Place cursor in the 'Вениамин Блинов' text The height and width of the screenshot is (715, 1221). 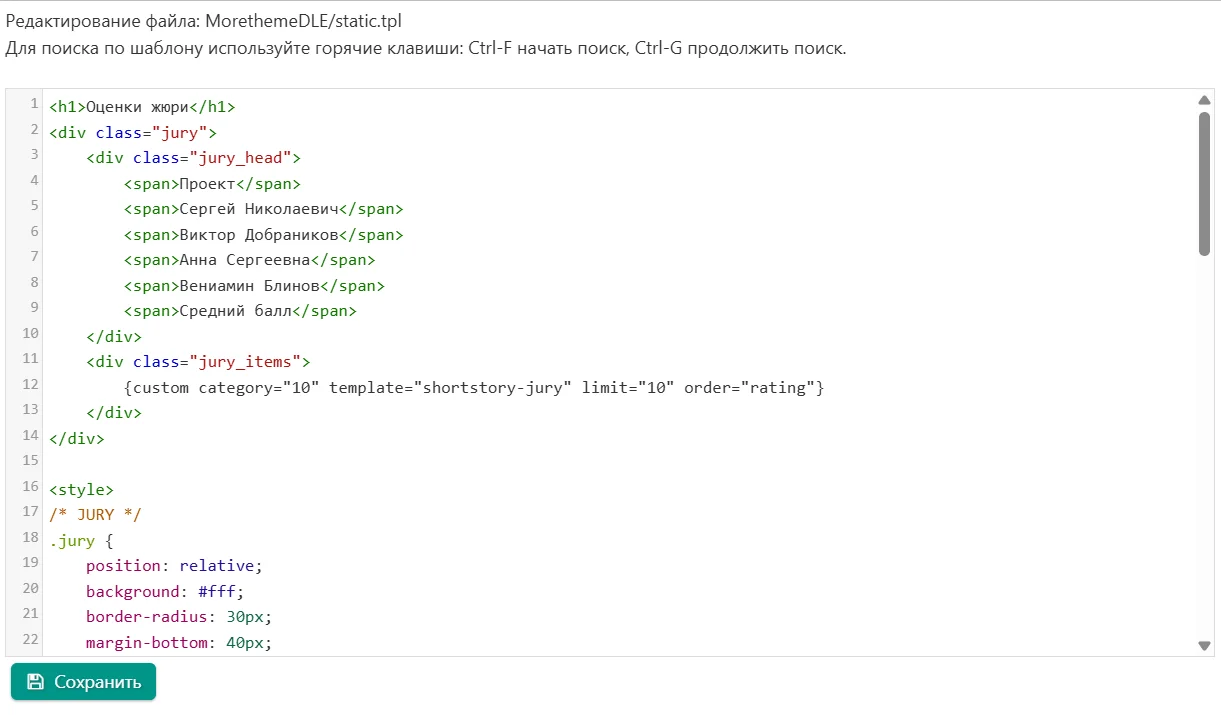[x=249, y=286]
